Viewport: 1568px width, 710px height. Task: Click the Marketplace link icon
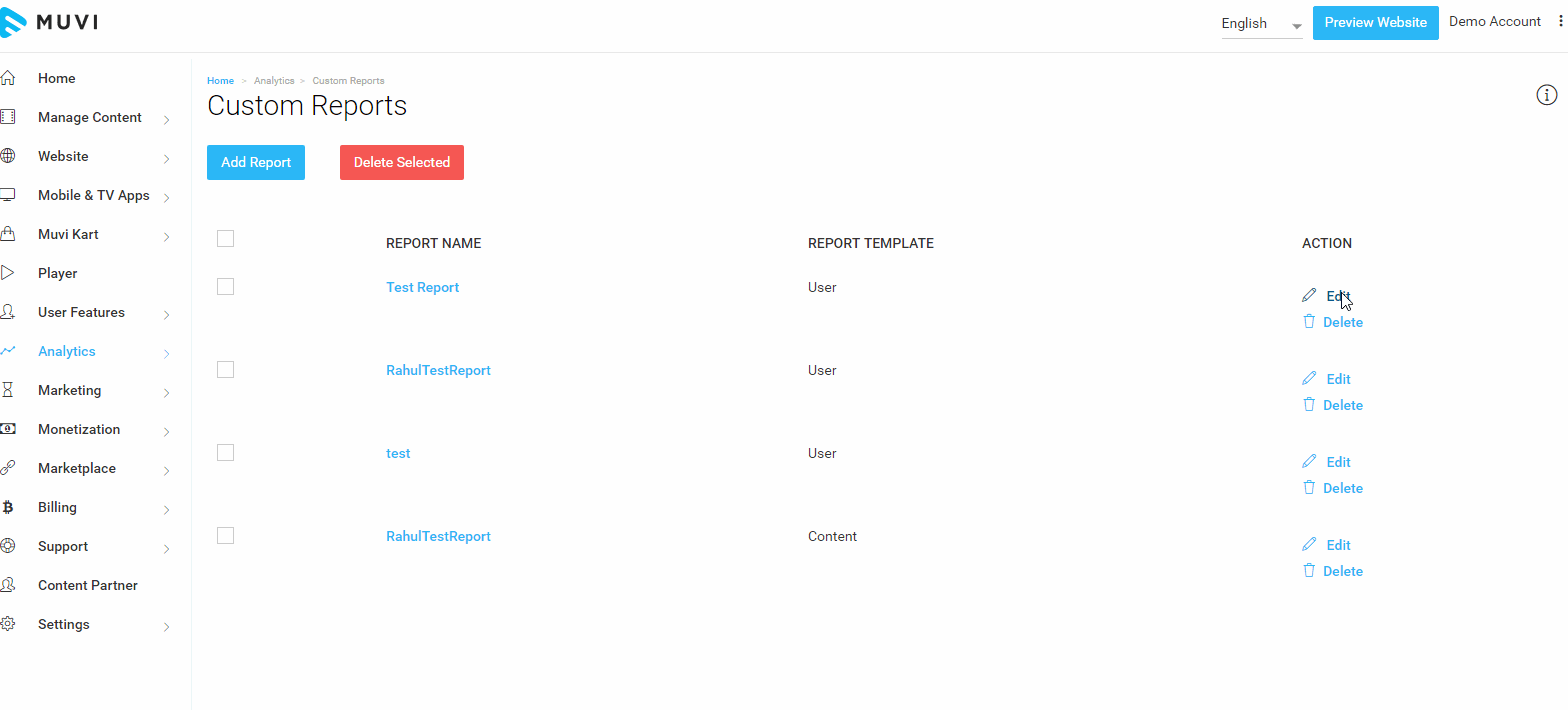(x=8, y=468)
